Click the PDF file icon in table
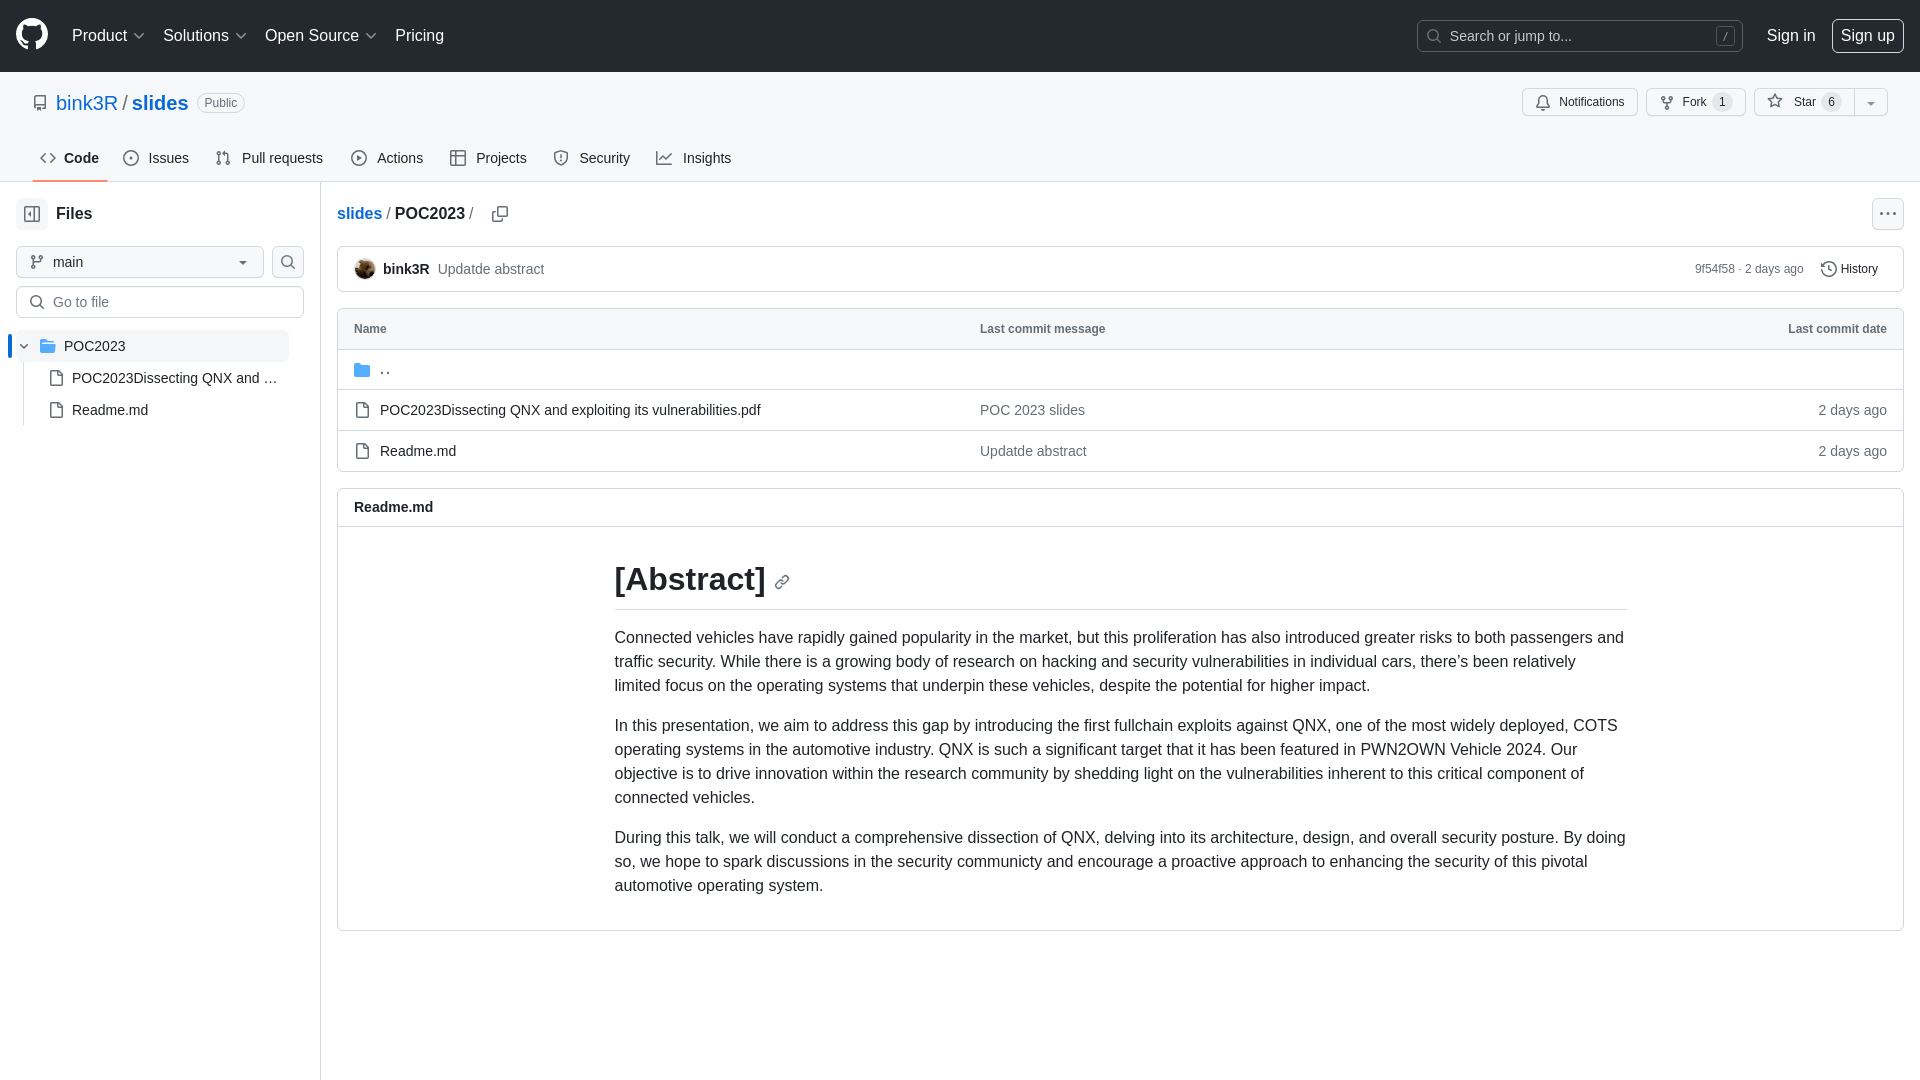Screen dimensions: 1920x1080 [x=362, y=410]
